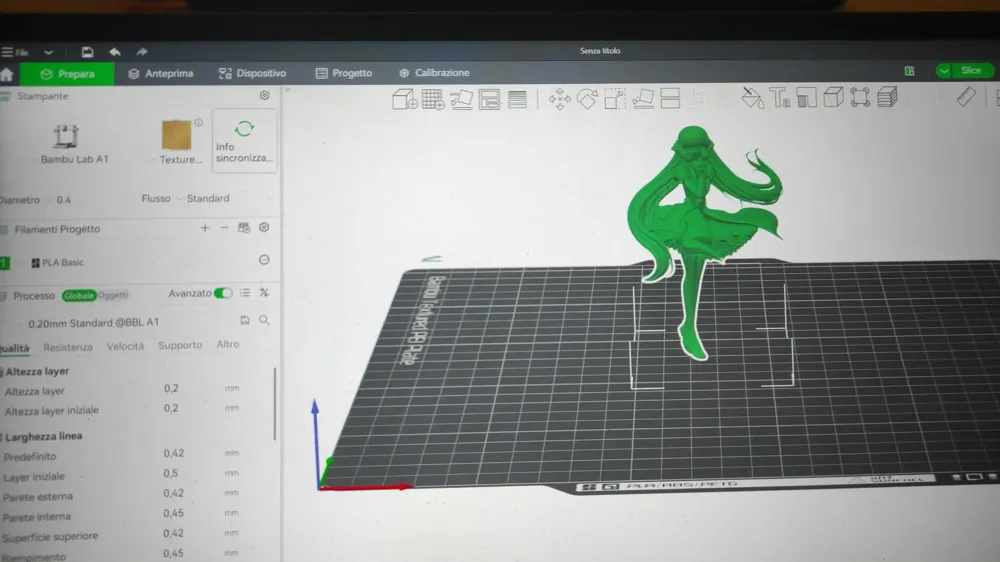Click the Save project icon
1000x562 pixels.
(87, 52)
